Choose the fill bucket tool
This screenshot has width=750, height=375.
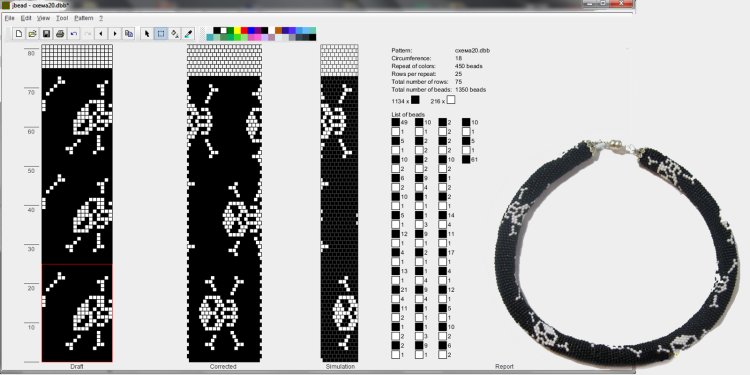coord(175,33)
